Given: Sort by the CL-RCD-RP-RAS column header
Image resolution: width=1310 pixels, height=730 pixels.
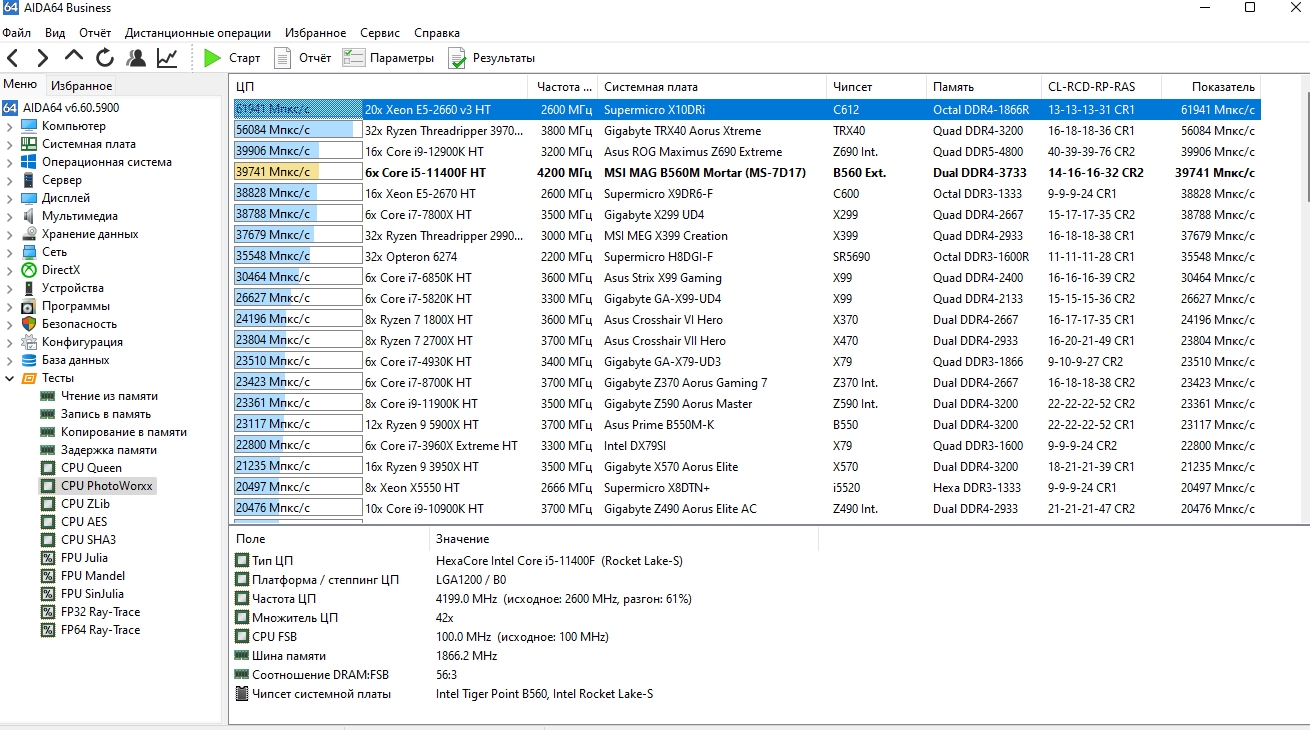Looking at the screenshot, I should 1101,87.
